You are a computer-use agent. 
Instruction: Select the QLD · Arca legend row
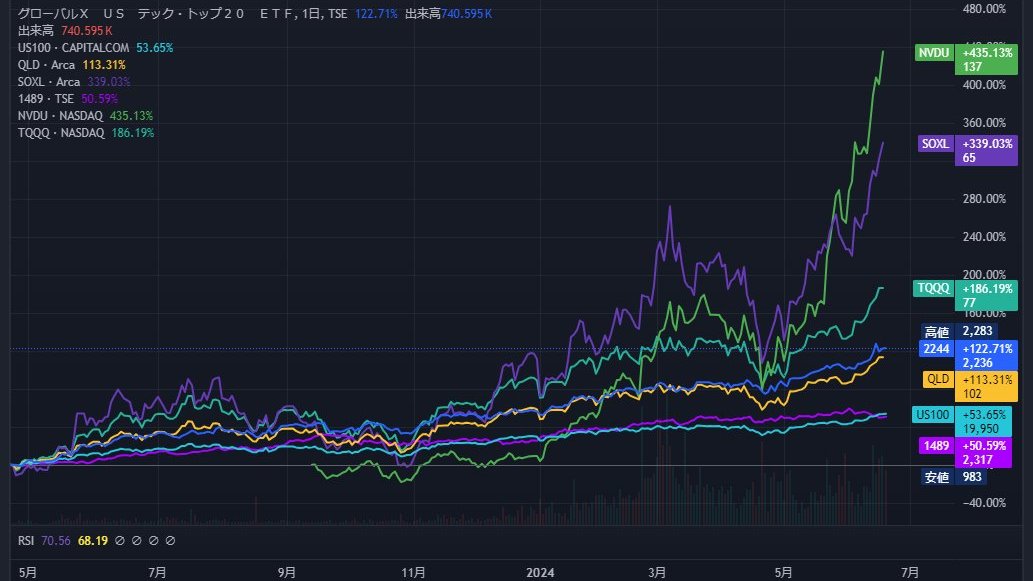pos(72,65)
